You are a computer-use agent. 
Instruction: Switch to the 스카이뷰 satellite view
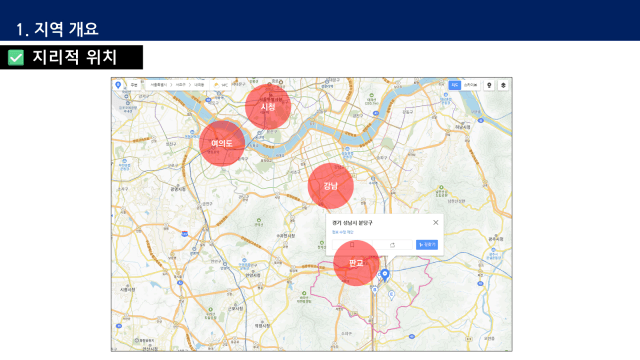pos(470,85)
